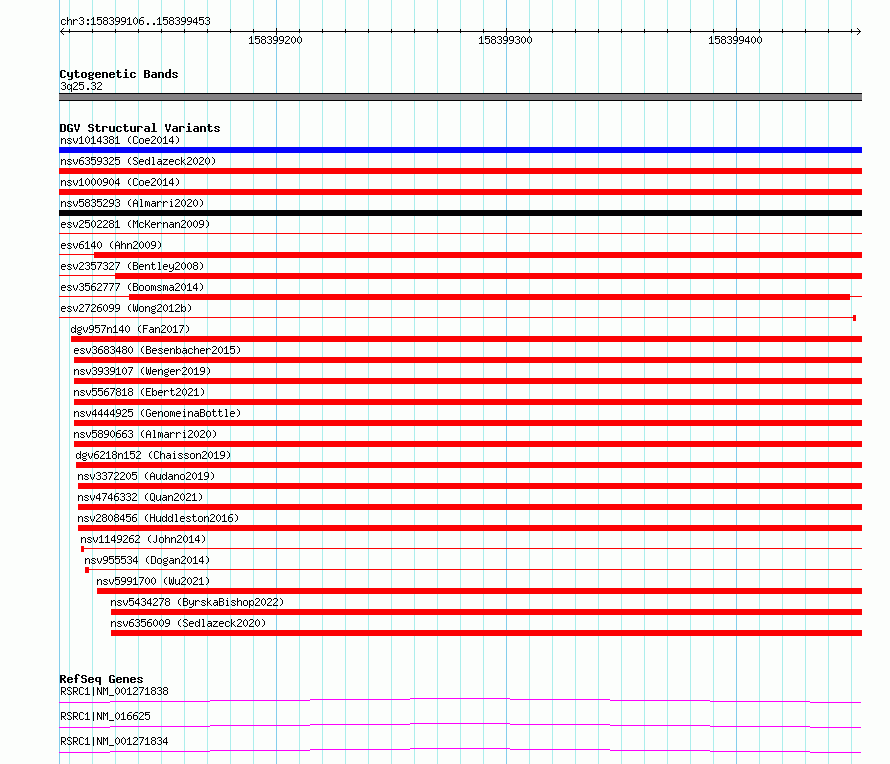Click the Cytogenetic Bands track title

click(x=119, y=74)
